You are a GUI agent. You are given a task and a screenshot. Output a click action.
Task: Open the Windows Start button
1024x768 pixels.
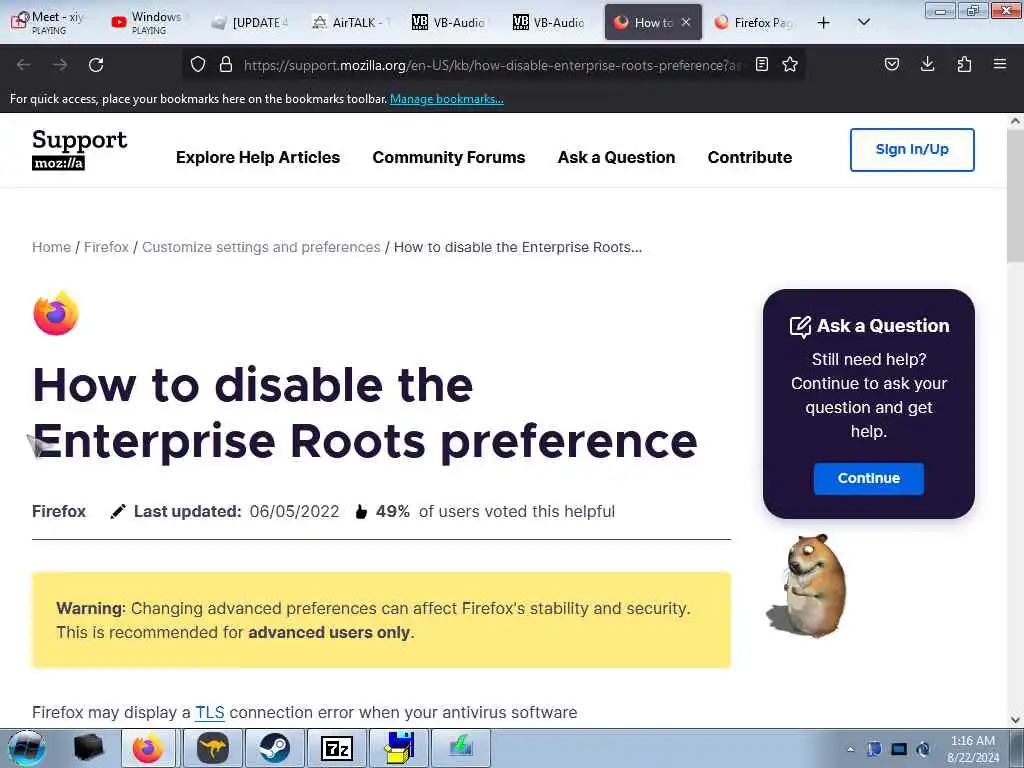pyautogui.click(x=27, y=748)
